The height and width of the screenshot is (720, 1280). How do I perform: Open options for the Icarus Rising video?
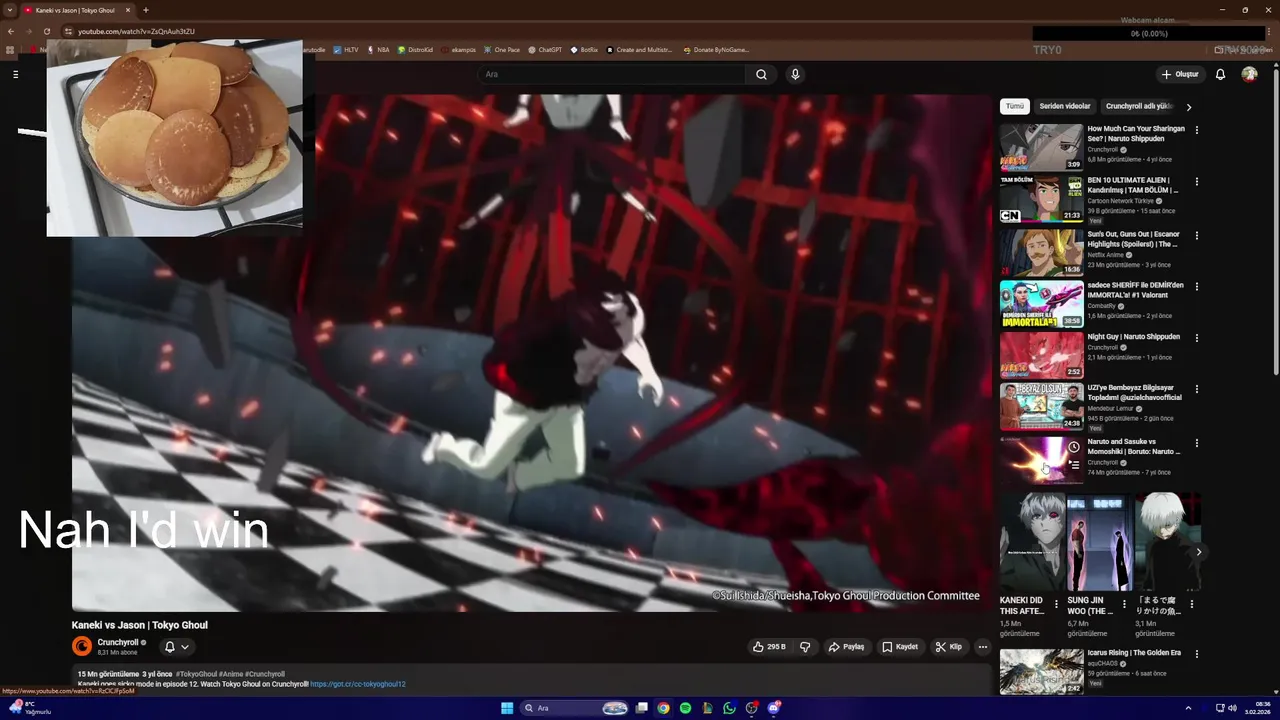pos(1196,654)
